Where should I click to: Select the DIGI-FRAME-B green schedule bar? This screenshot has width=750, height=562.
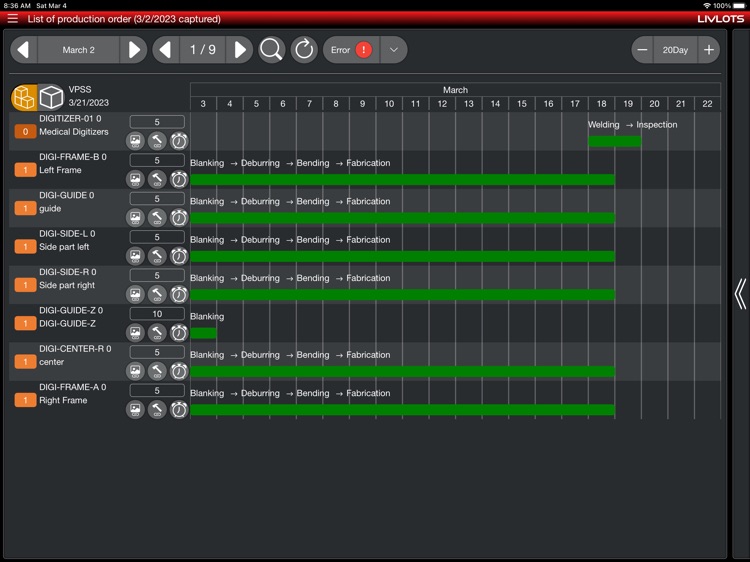(x=402, y=179)
